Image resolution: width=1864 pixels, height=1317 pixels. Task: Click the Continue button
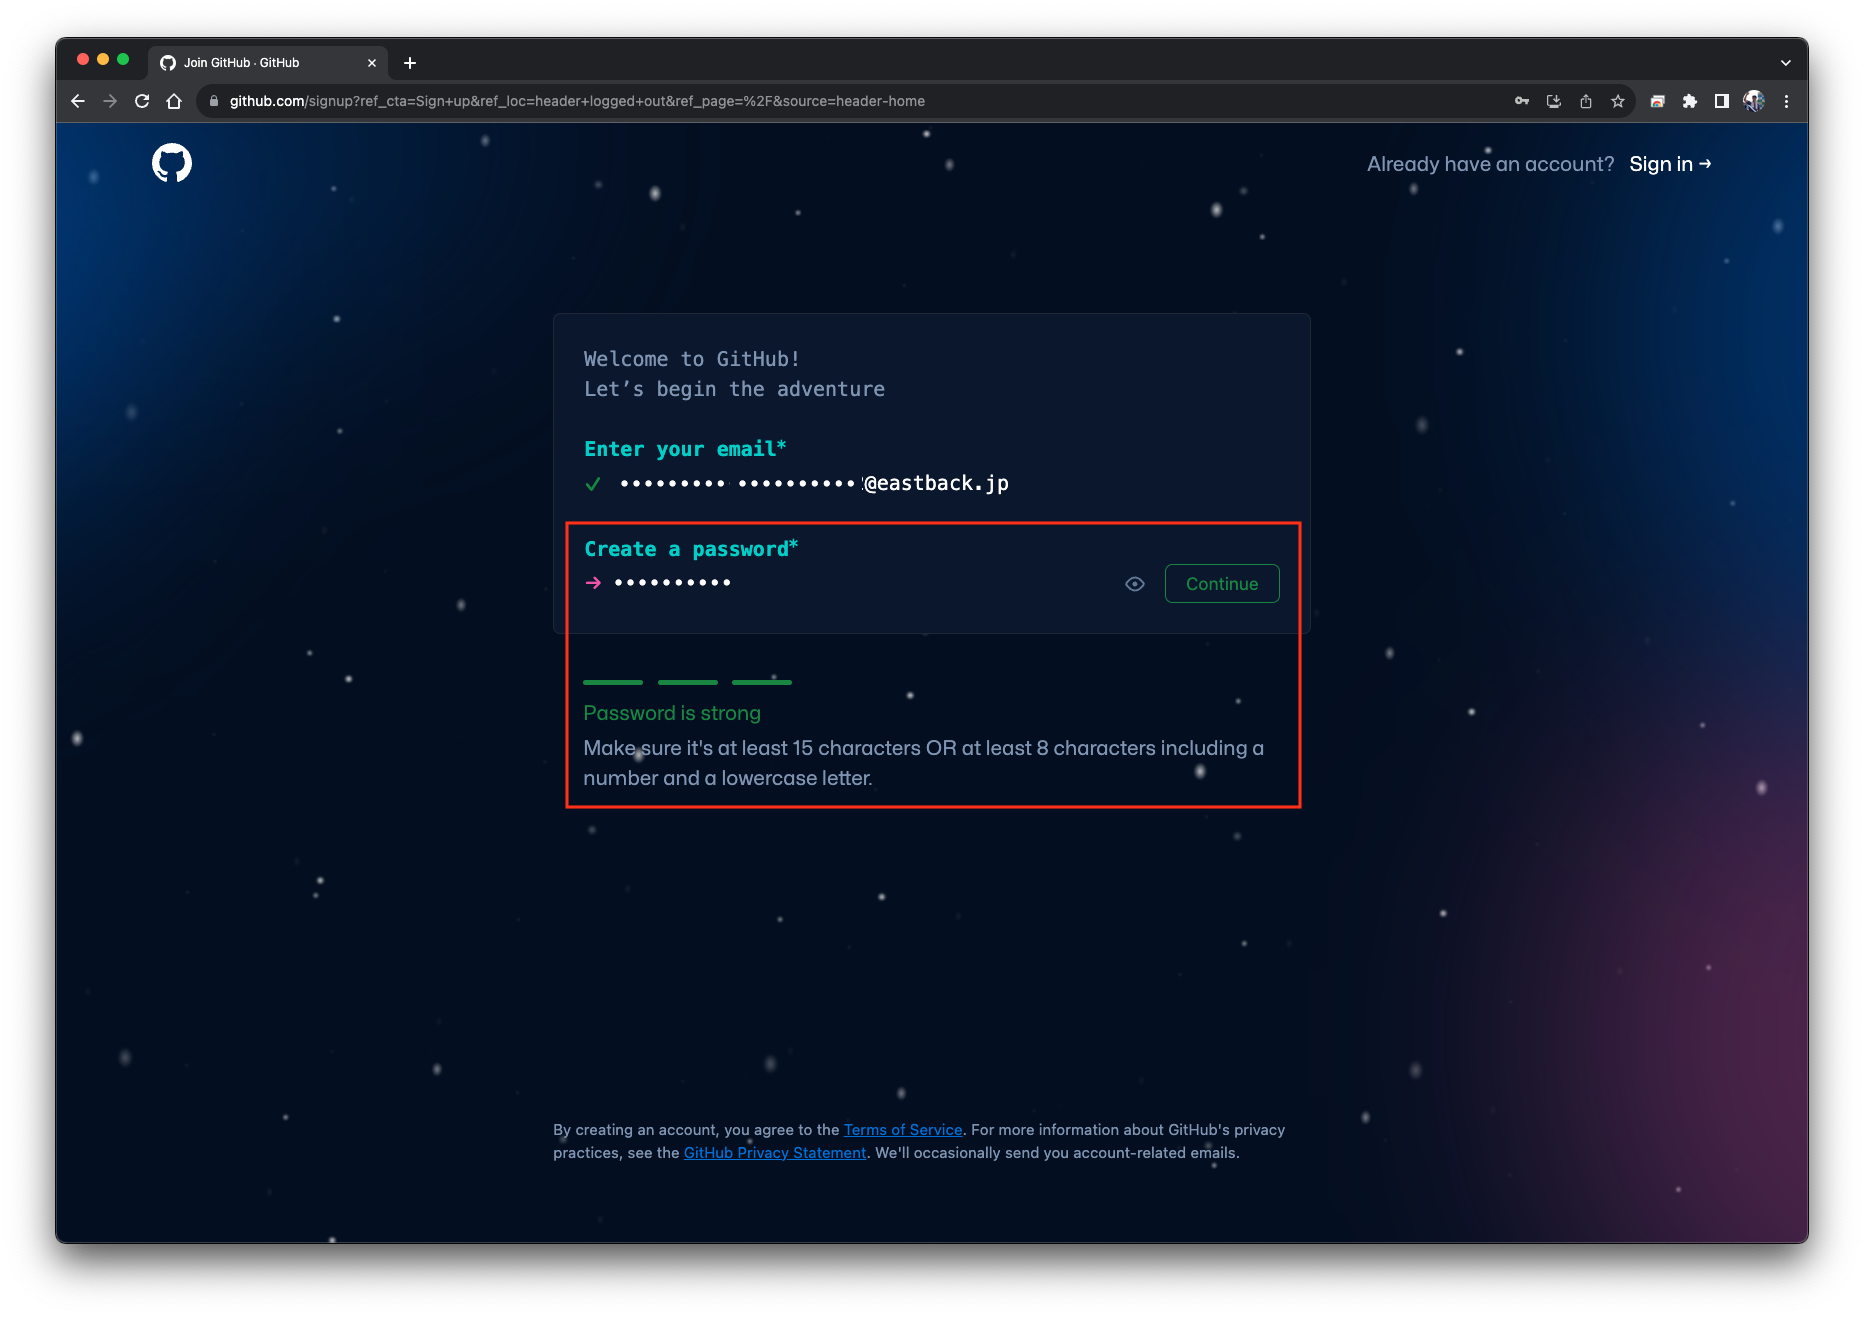[1222, 584]
